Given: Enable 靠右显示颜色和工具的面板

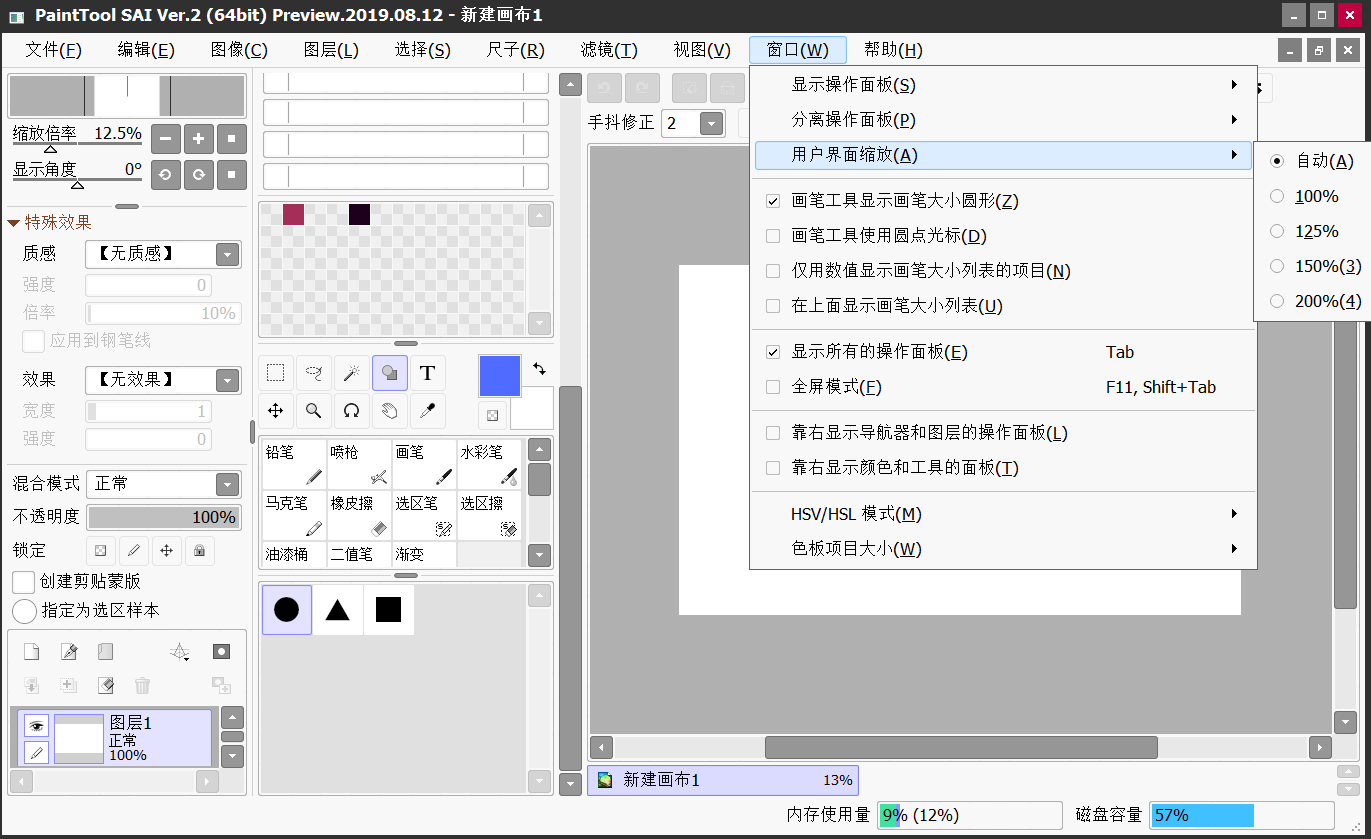Looking at the screenshot, I should [x=773, y=468].
